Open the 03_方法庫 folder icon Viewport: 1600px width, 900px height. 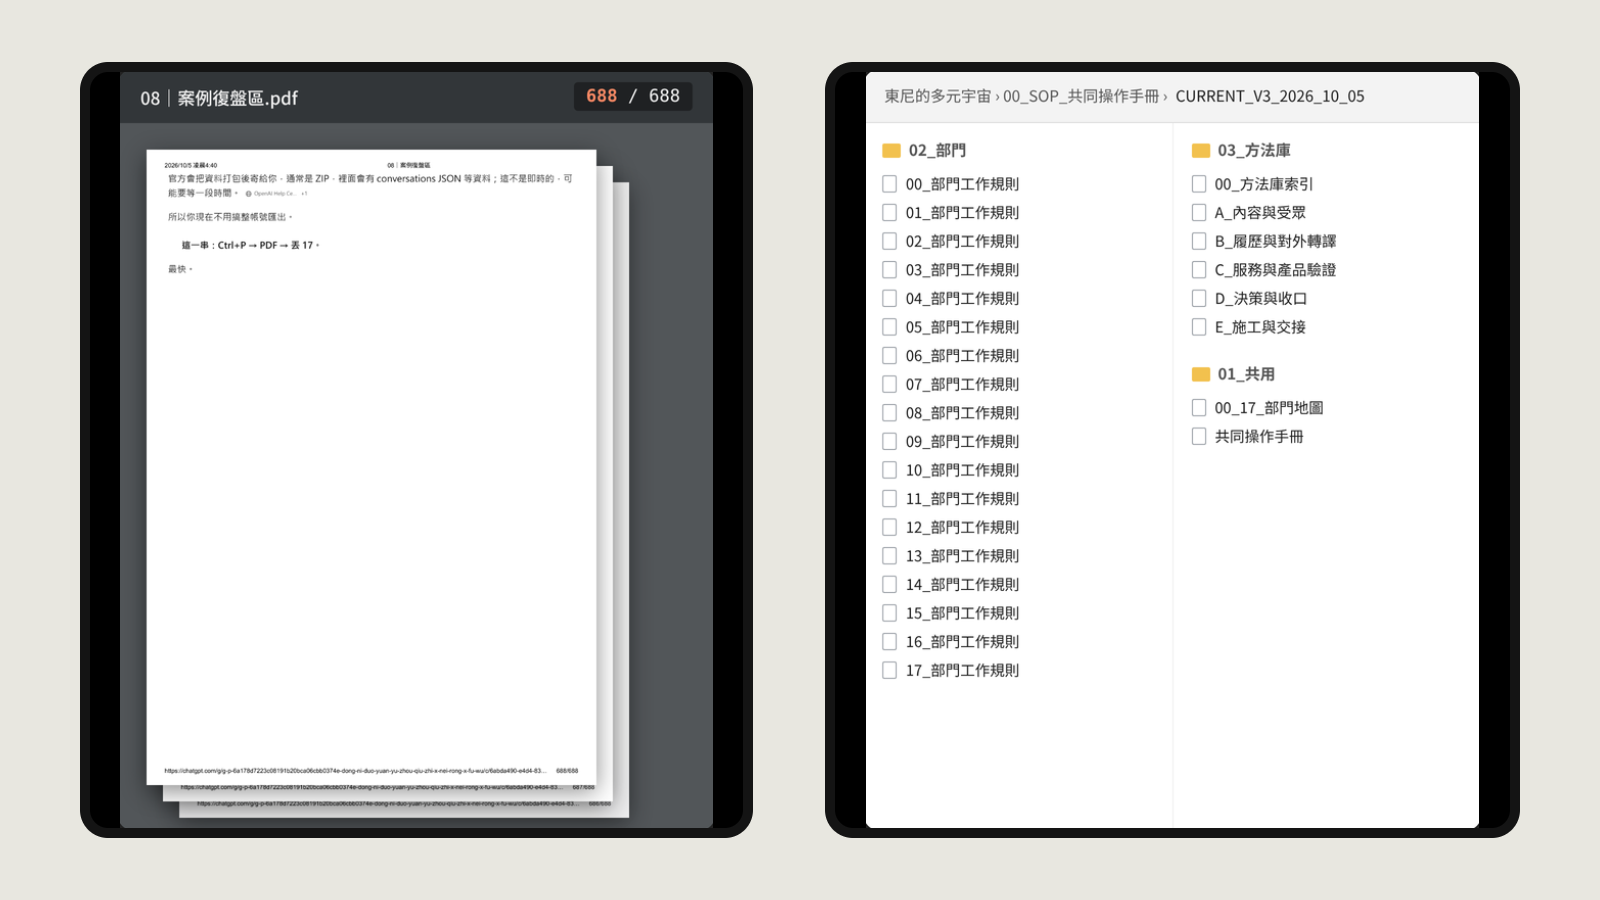click(x=1201, y=151)
